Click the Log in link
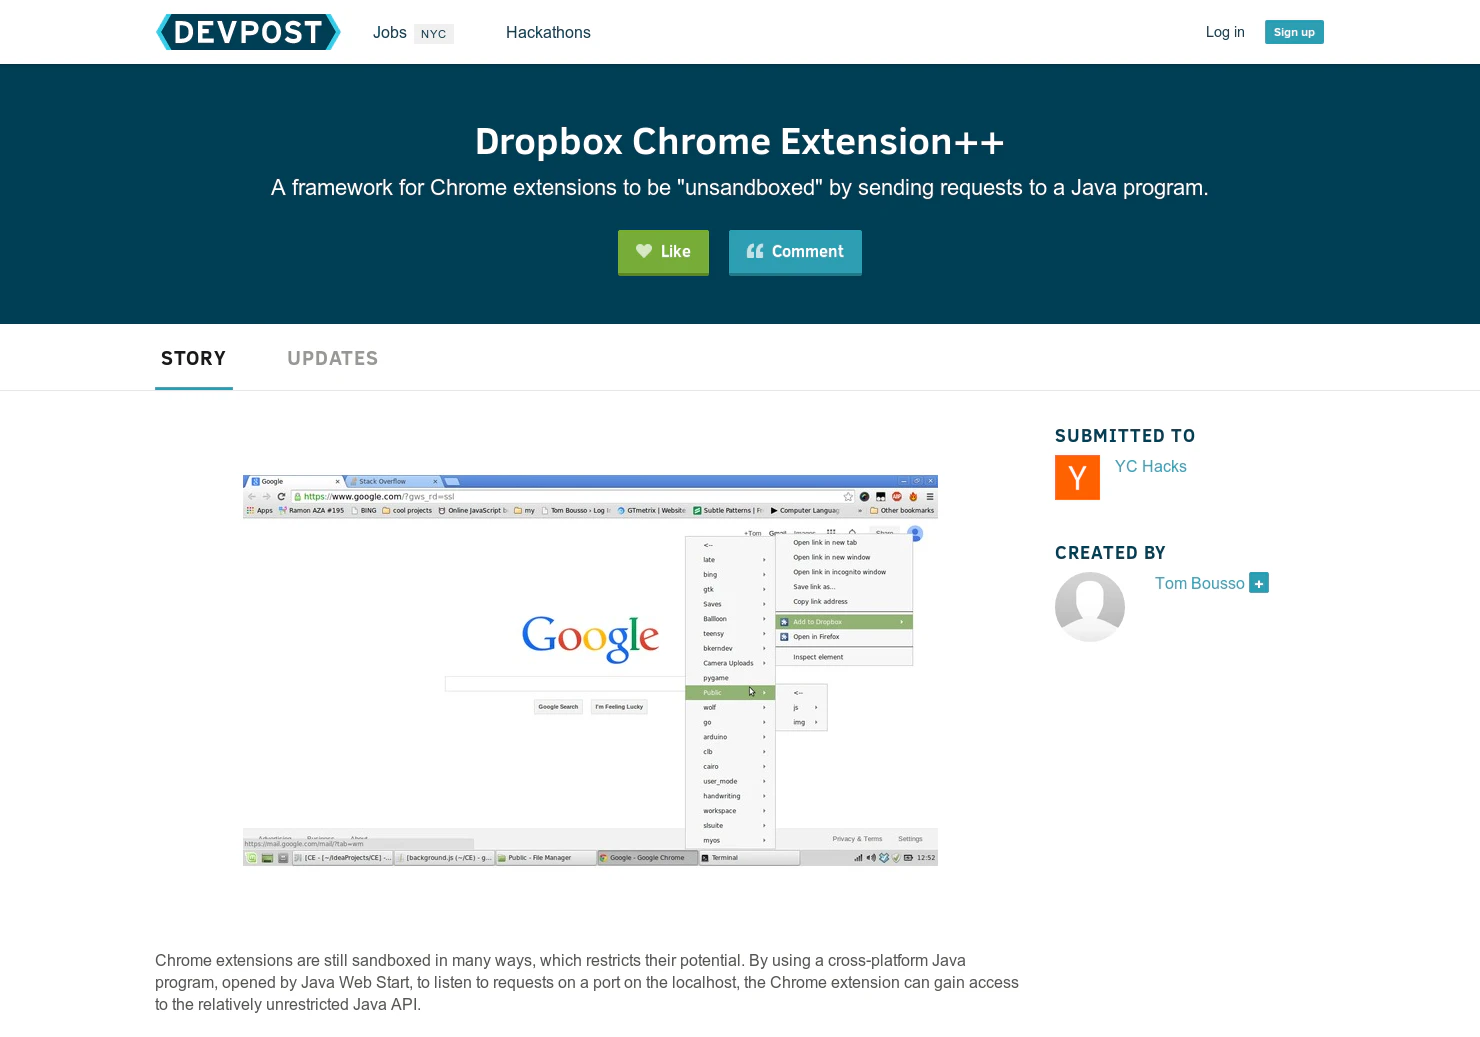The image size is (1480, 1037). coord(1225,32)
